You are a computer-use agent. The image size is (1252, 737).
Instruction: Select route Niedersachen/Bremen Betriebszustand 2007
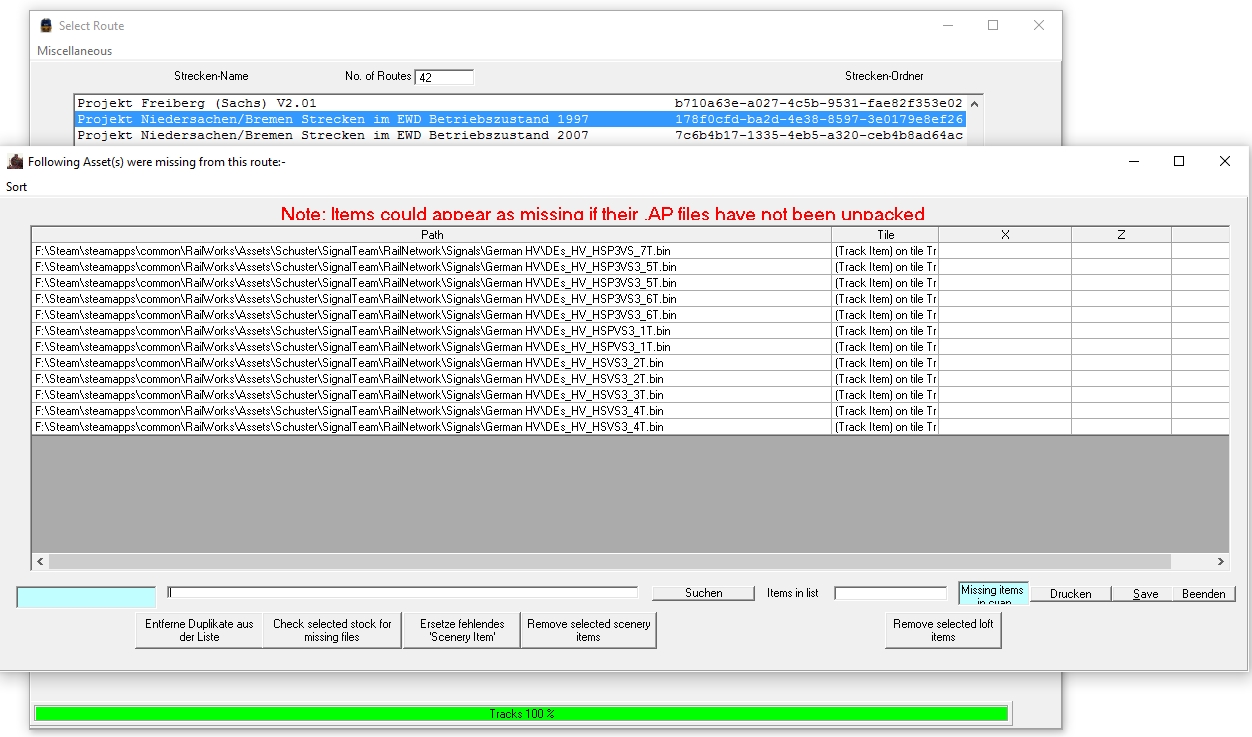[520, 135]
